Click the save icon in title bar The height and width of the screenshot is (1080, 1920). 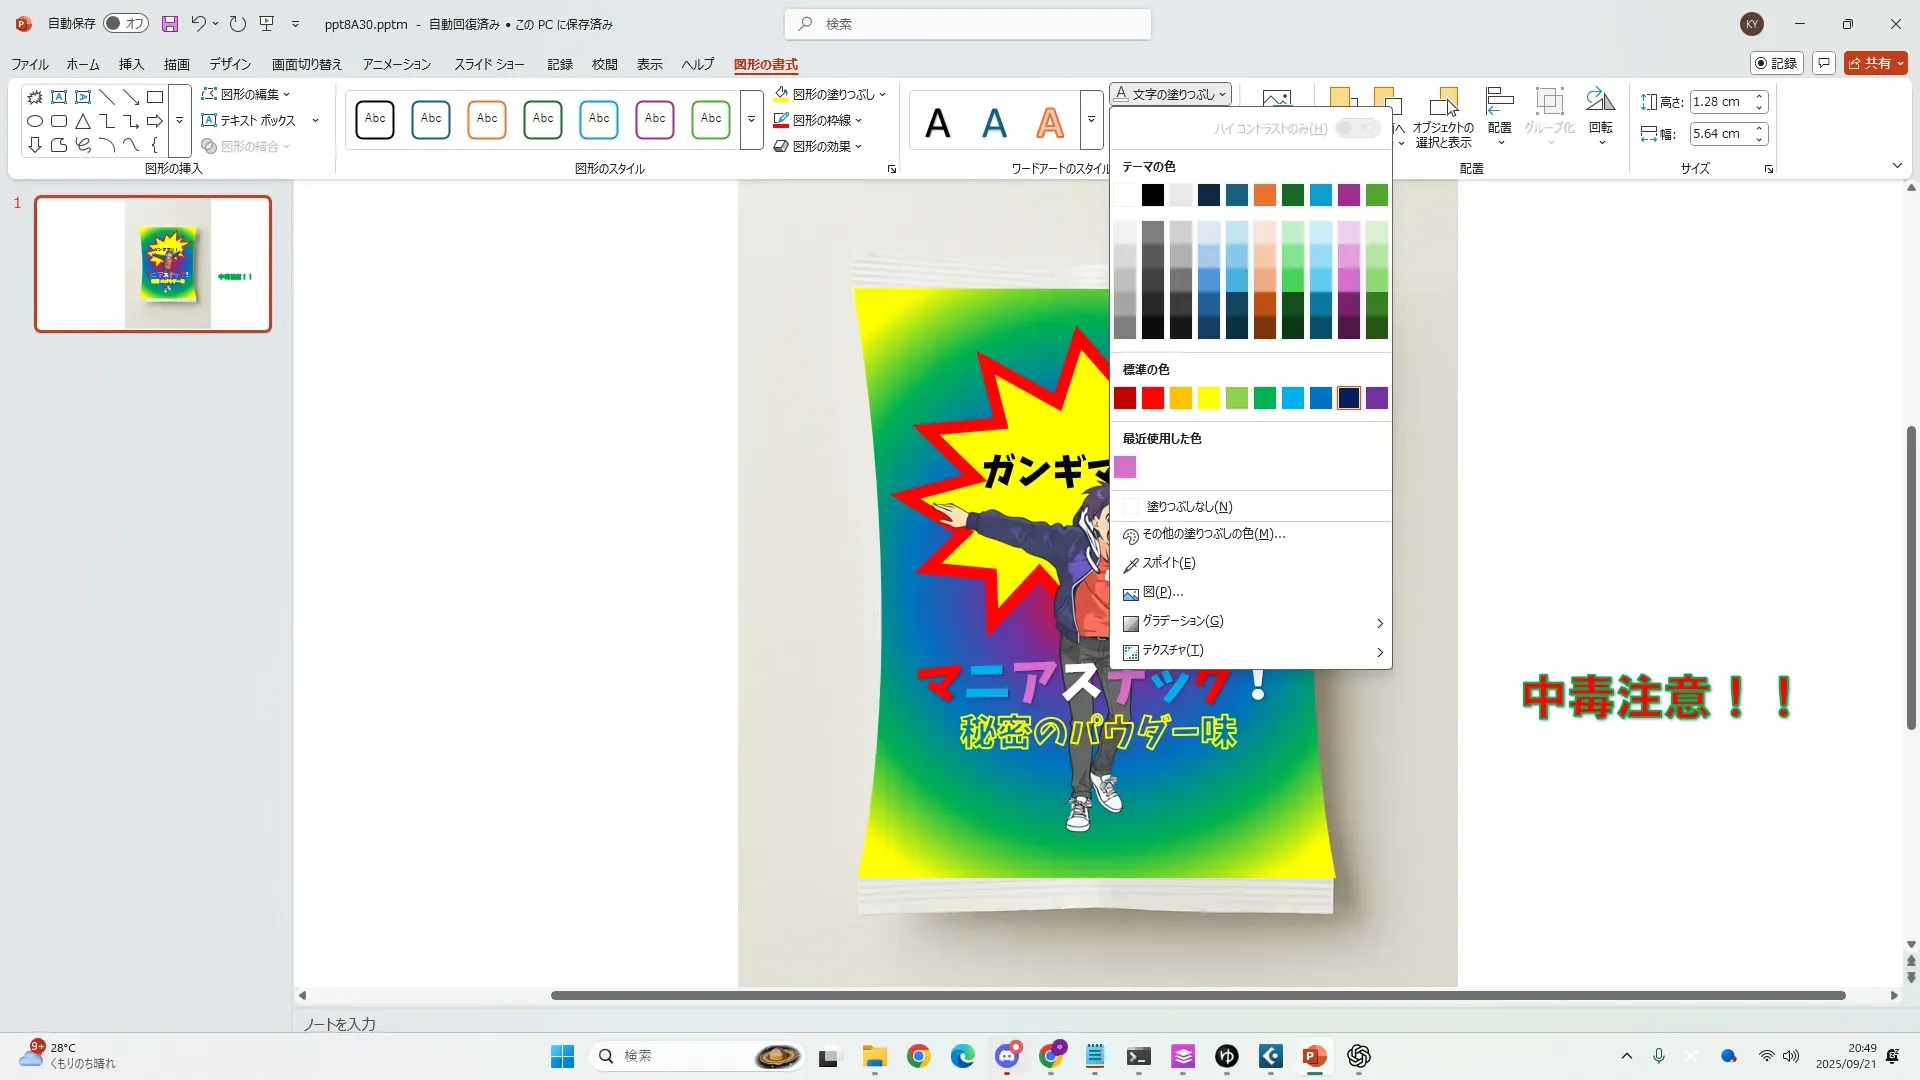(x=170, y=24)
